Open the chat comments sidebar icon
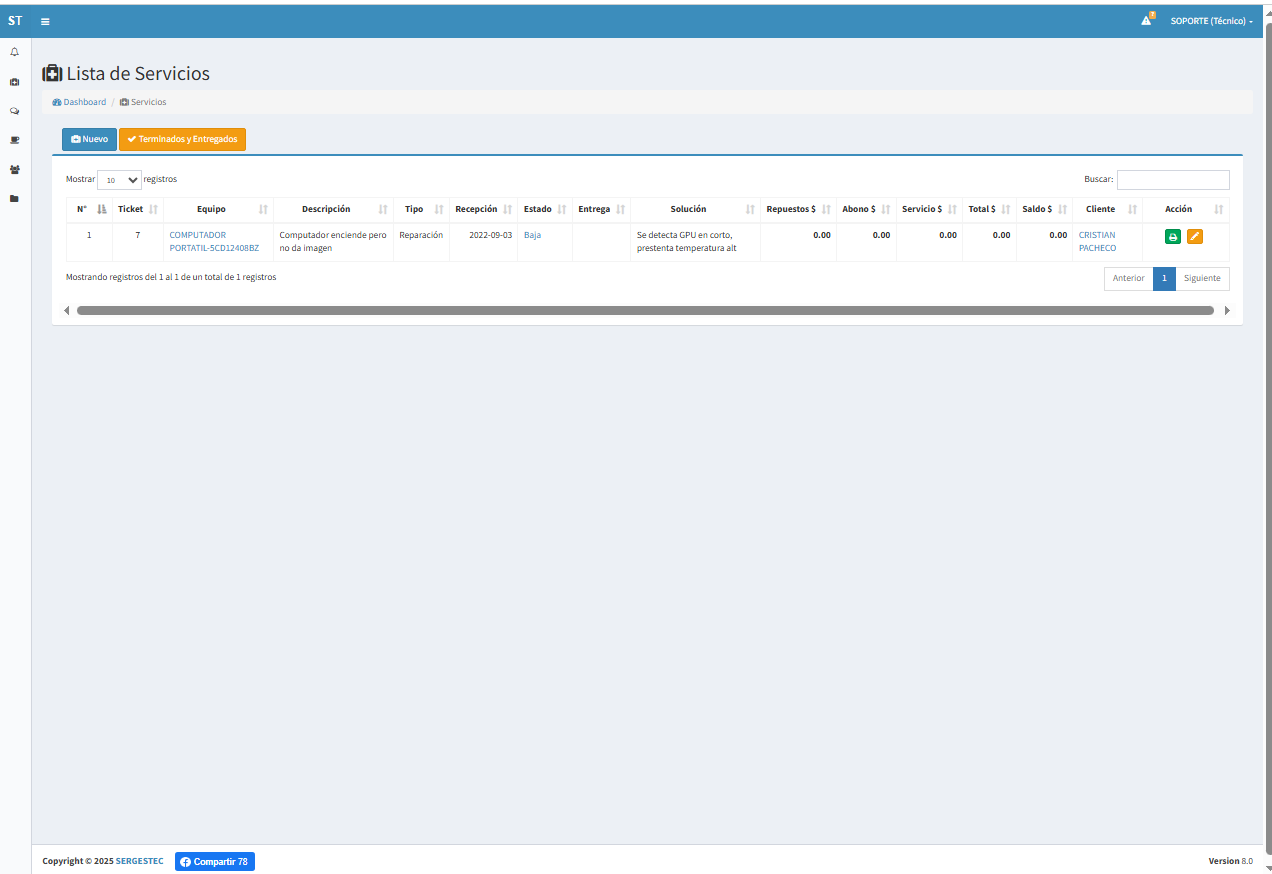The width and height of the screenshot is (1272, 874). tap(14, 111)
